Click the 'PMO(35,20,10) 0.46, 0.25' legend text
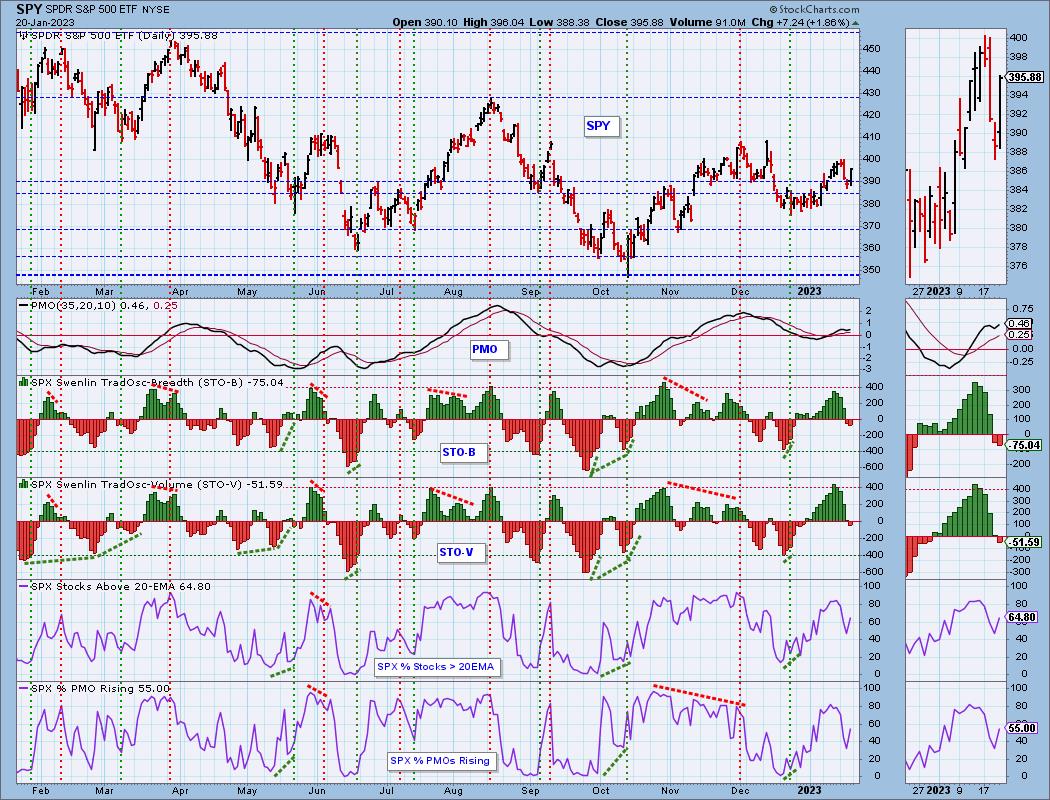Viewport: 1050px width, 800px height. pos(104,305)
